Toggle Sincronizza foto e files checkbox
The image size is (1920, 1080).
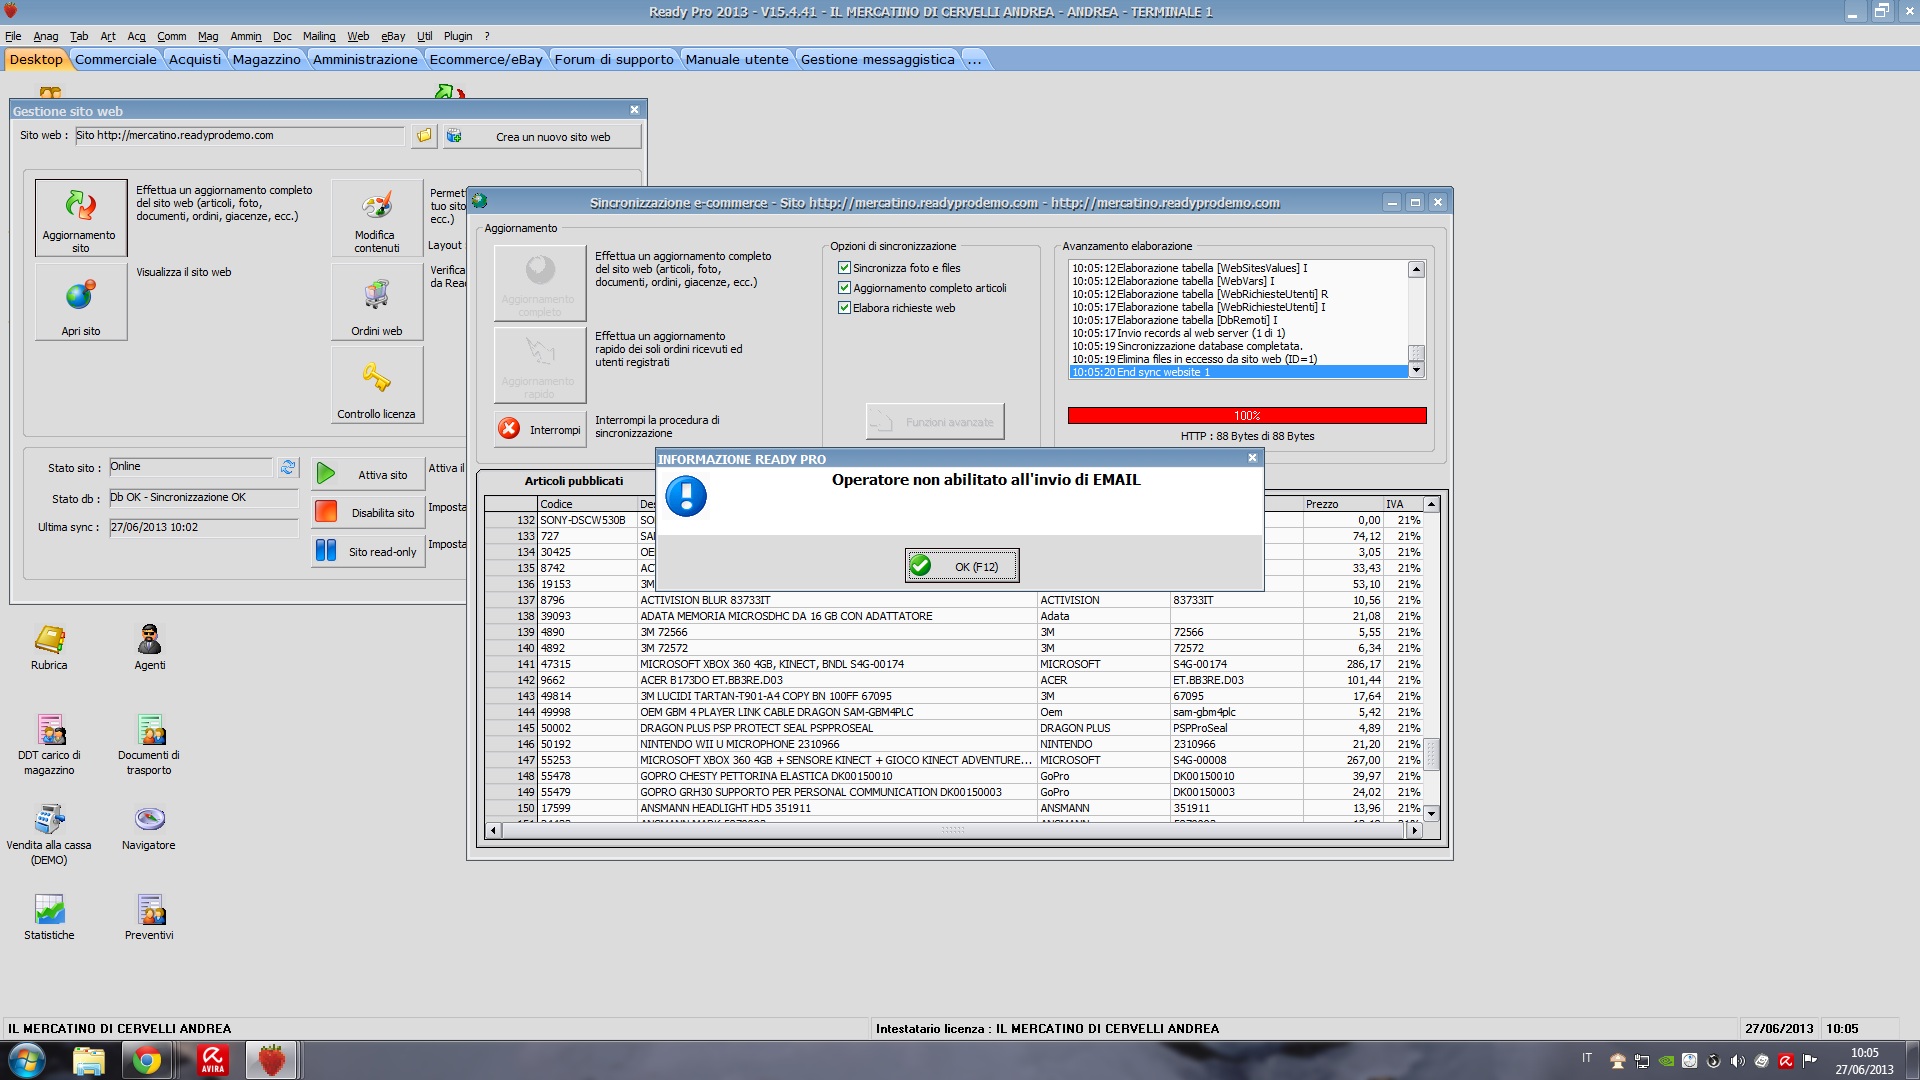844,268
